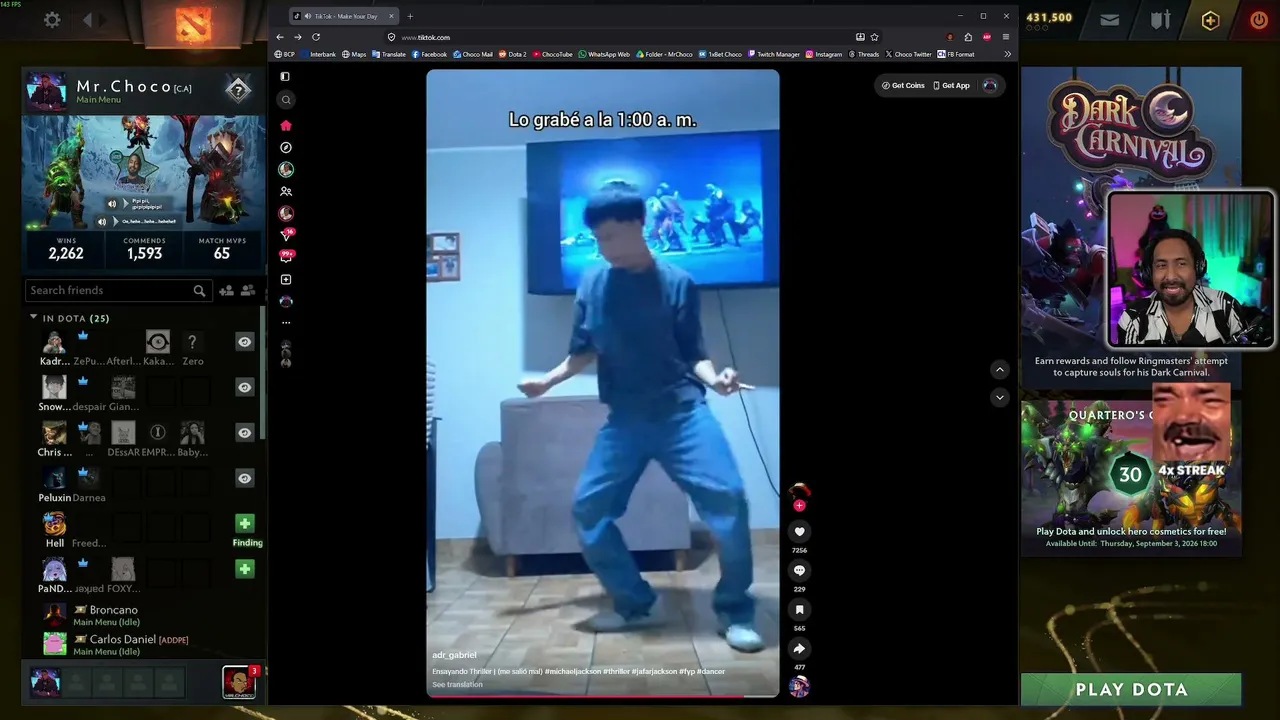
Task: Click Get Coins on TikTok
Action: tap(903, 85)
